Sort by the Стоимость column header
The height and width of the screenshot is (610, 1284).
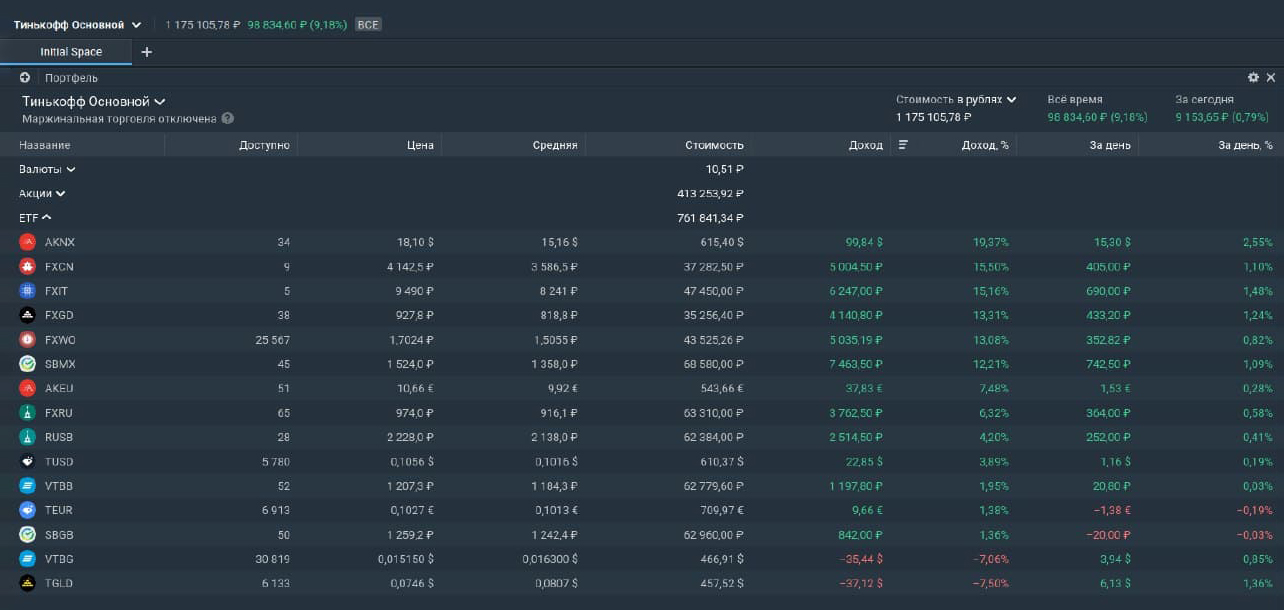tap(714, 145)
